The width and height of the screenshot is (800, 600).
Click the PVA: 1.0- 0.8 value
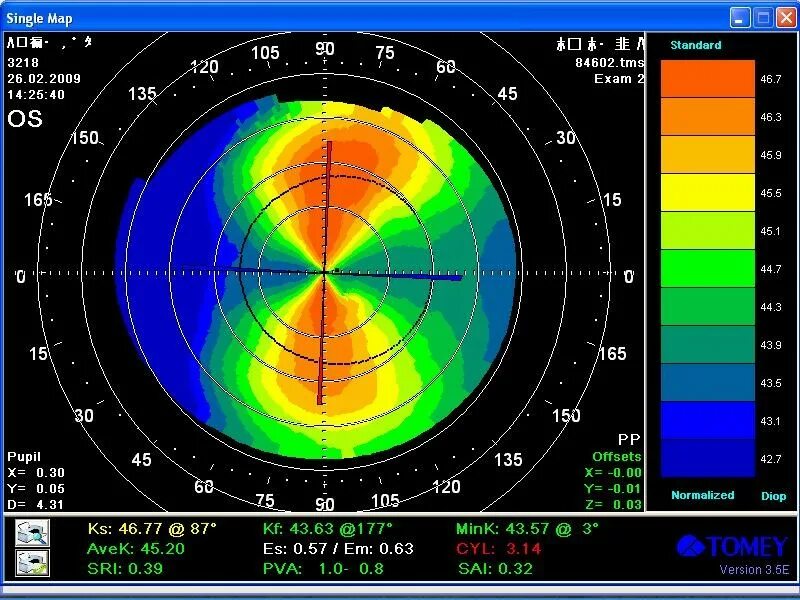323,568
